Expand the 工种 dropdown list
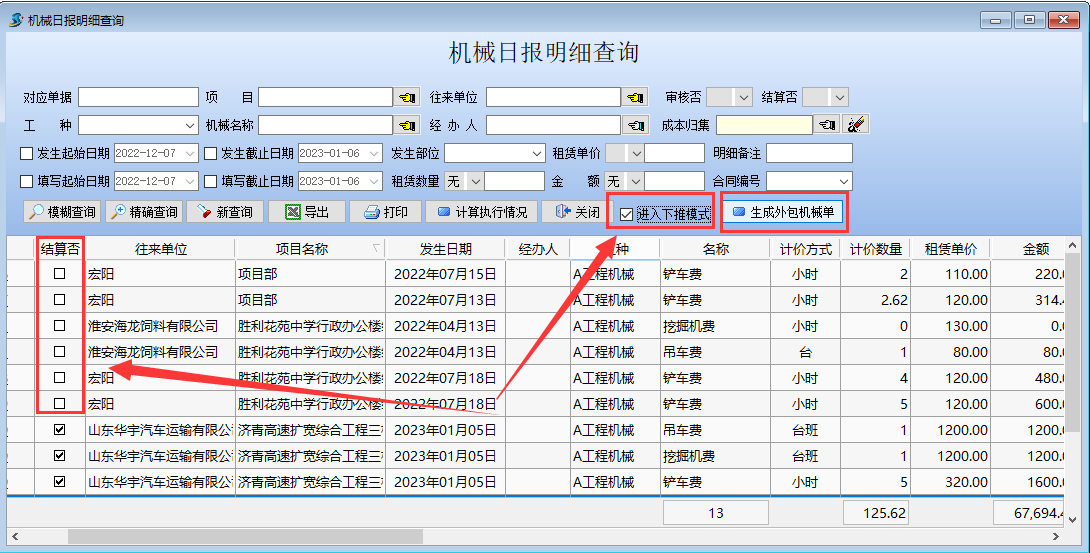Screen dimensions: 1090x553 (x=190, y=125)
